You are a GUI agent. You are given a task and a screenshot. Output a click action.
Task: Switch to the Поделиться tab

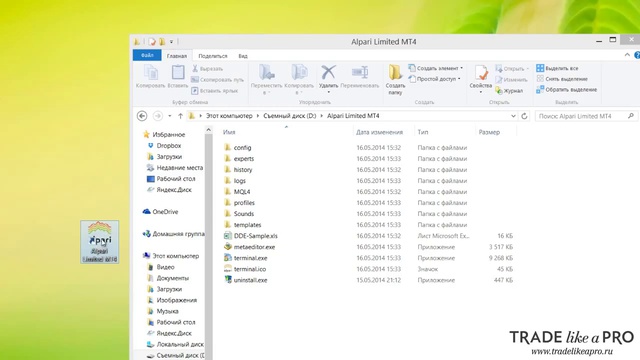(213, 56)
